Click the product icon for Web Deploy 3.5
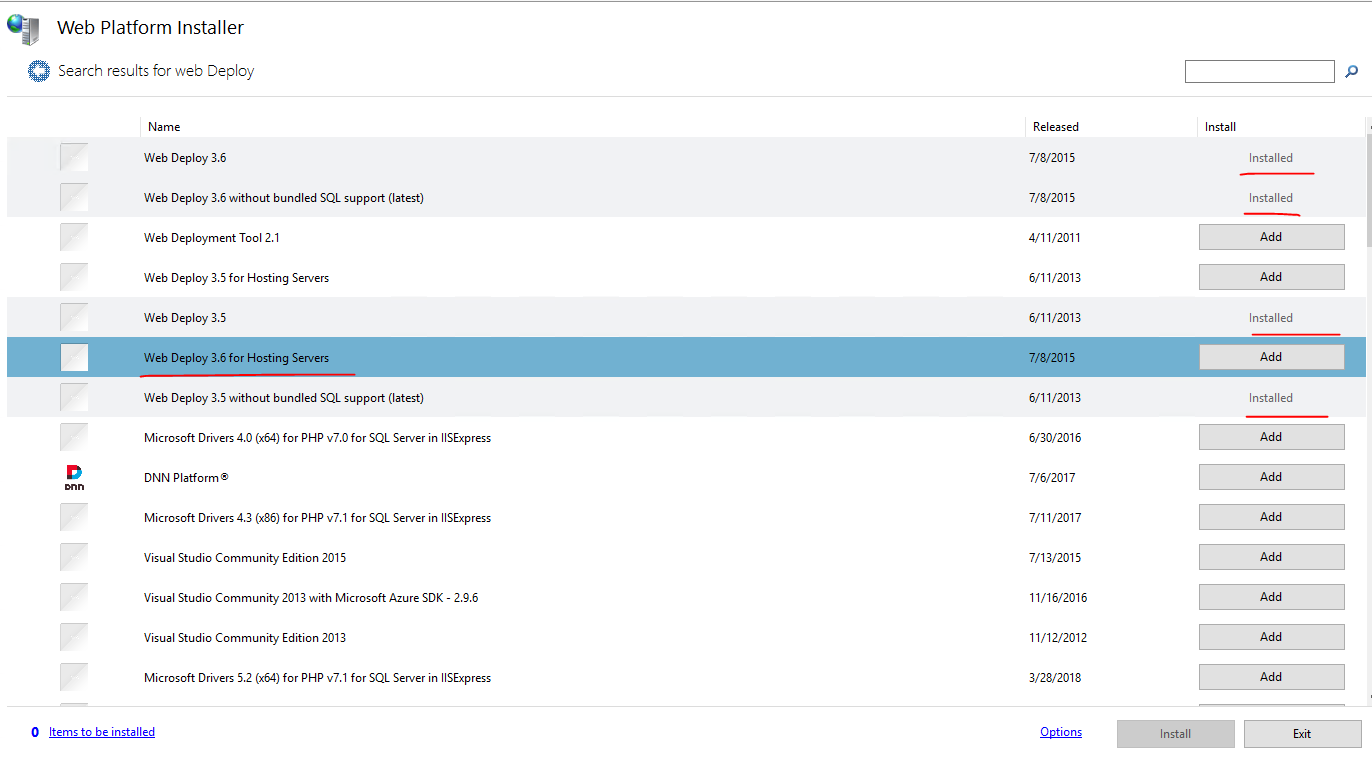 click(74, 317)
